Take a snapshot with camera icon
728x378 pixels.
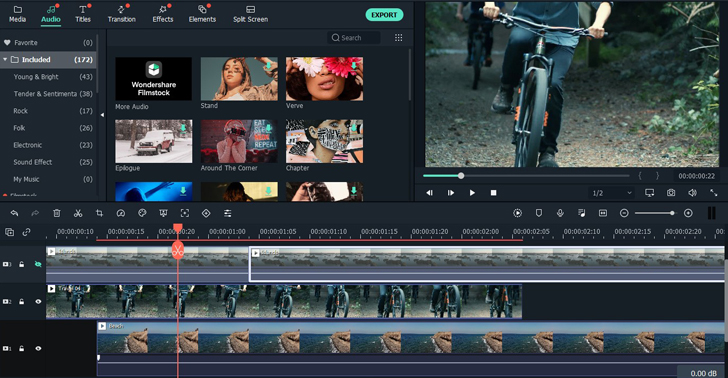pos(671,193)
